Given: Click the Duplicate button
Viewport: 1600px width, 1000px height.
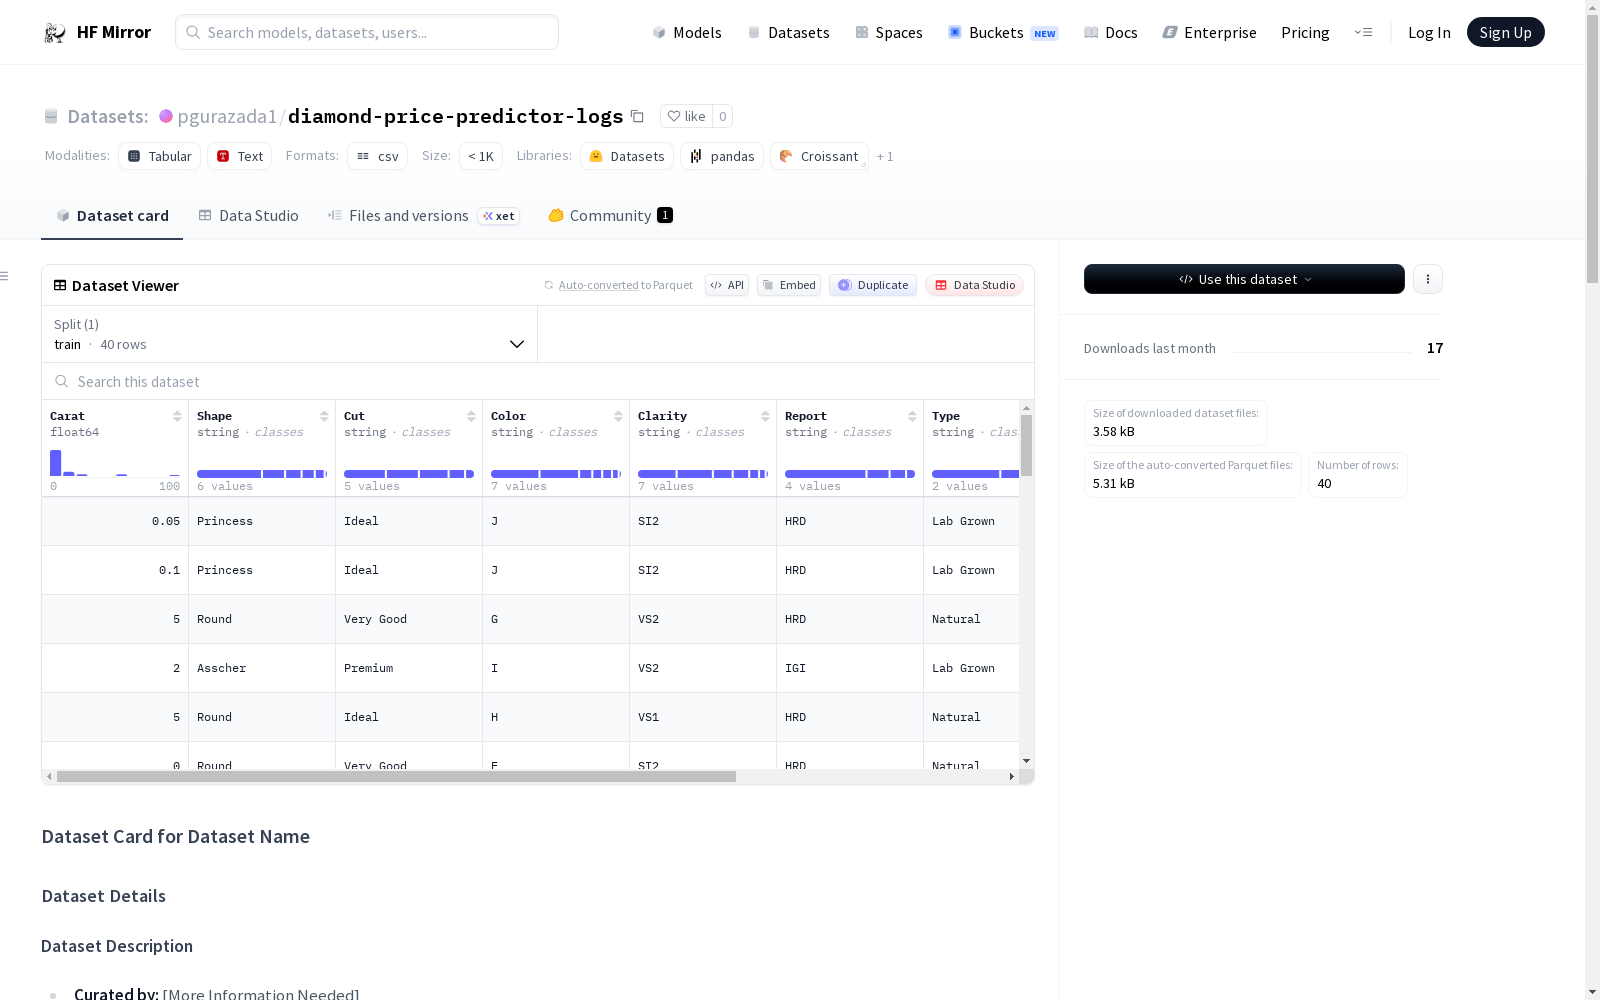Looking at the screenshot, I should [873, 285].
